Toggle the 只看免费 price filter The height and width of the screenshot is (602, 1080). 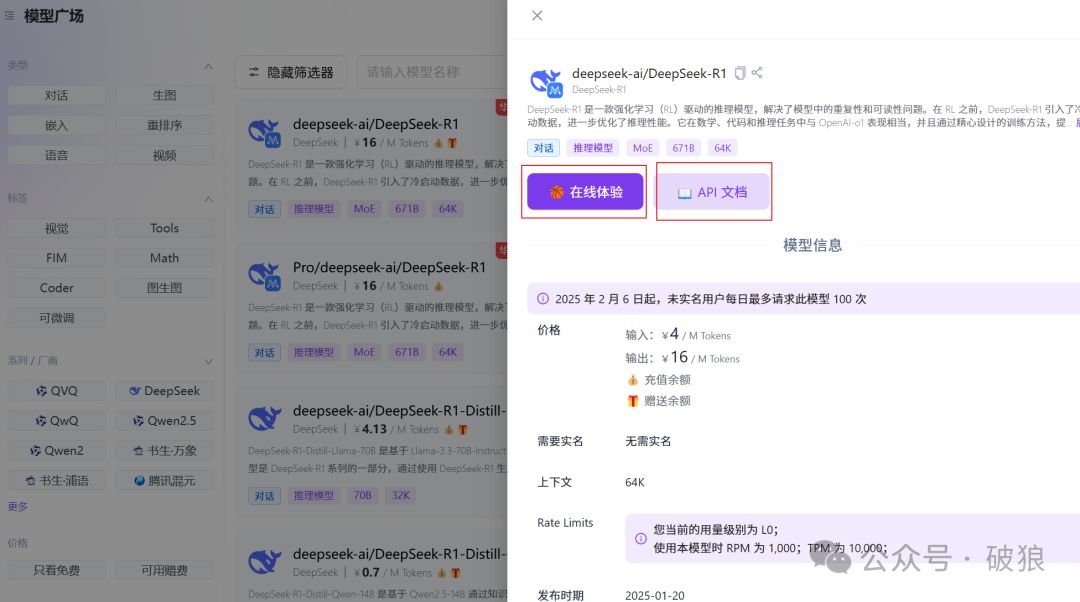point(56,570)
